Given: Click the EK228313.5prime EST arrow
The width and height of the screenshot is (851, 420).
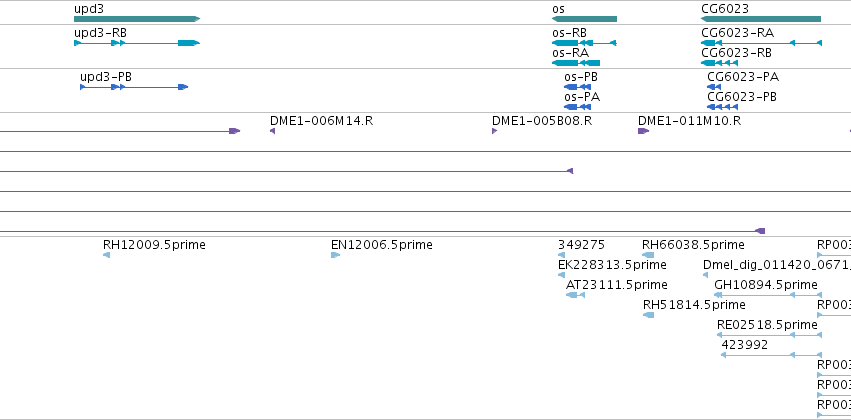Looking at the screenshot, I should pyautogui.click(x=561, y=275).
